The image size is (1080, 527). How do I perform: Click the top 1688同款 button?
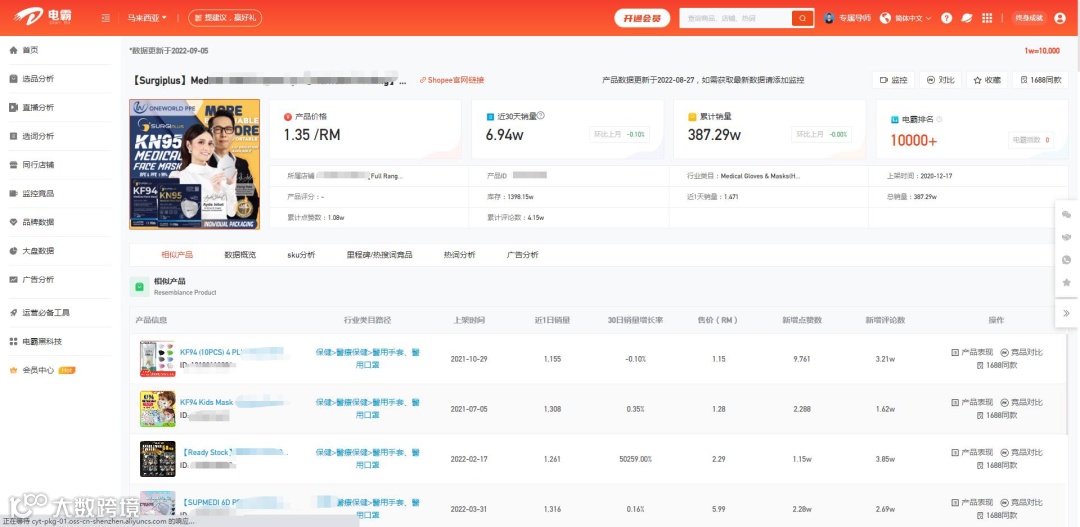tap(1040, 80)
